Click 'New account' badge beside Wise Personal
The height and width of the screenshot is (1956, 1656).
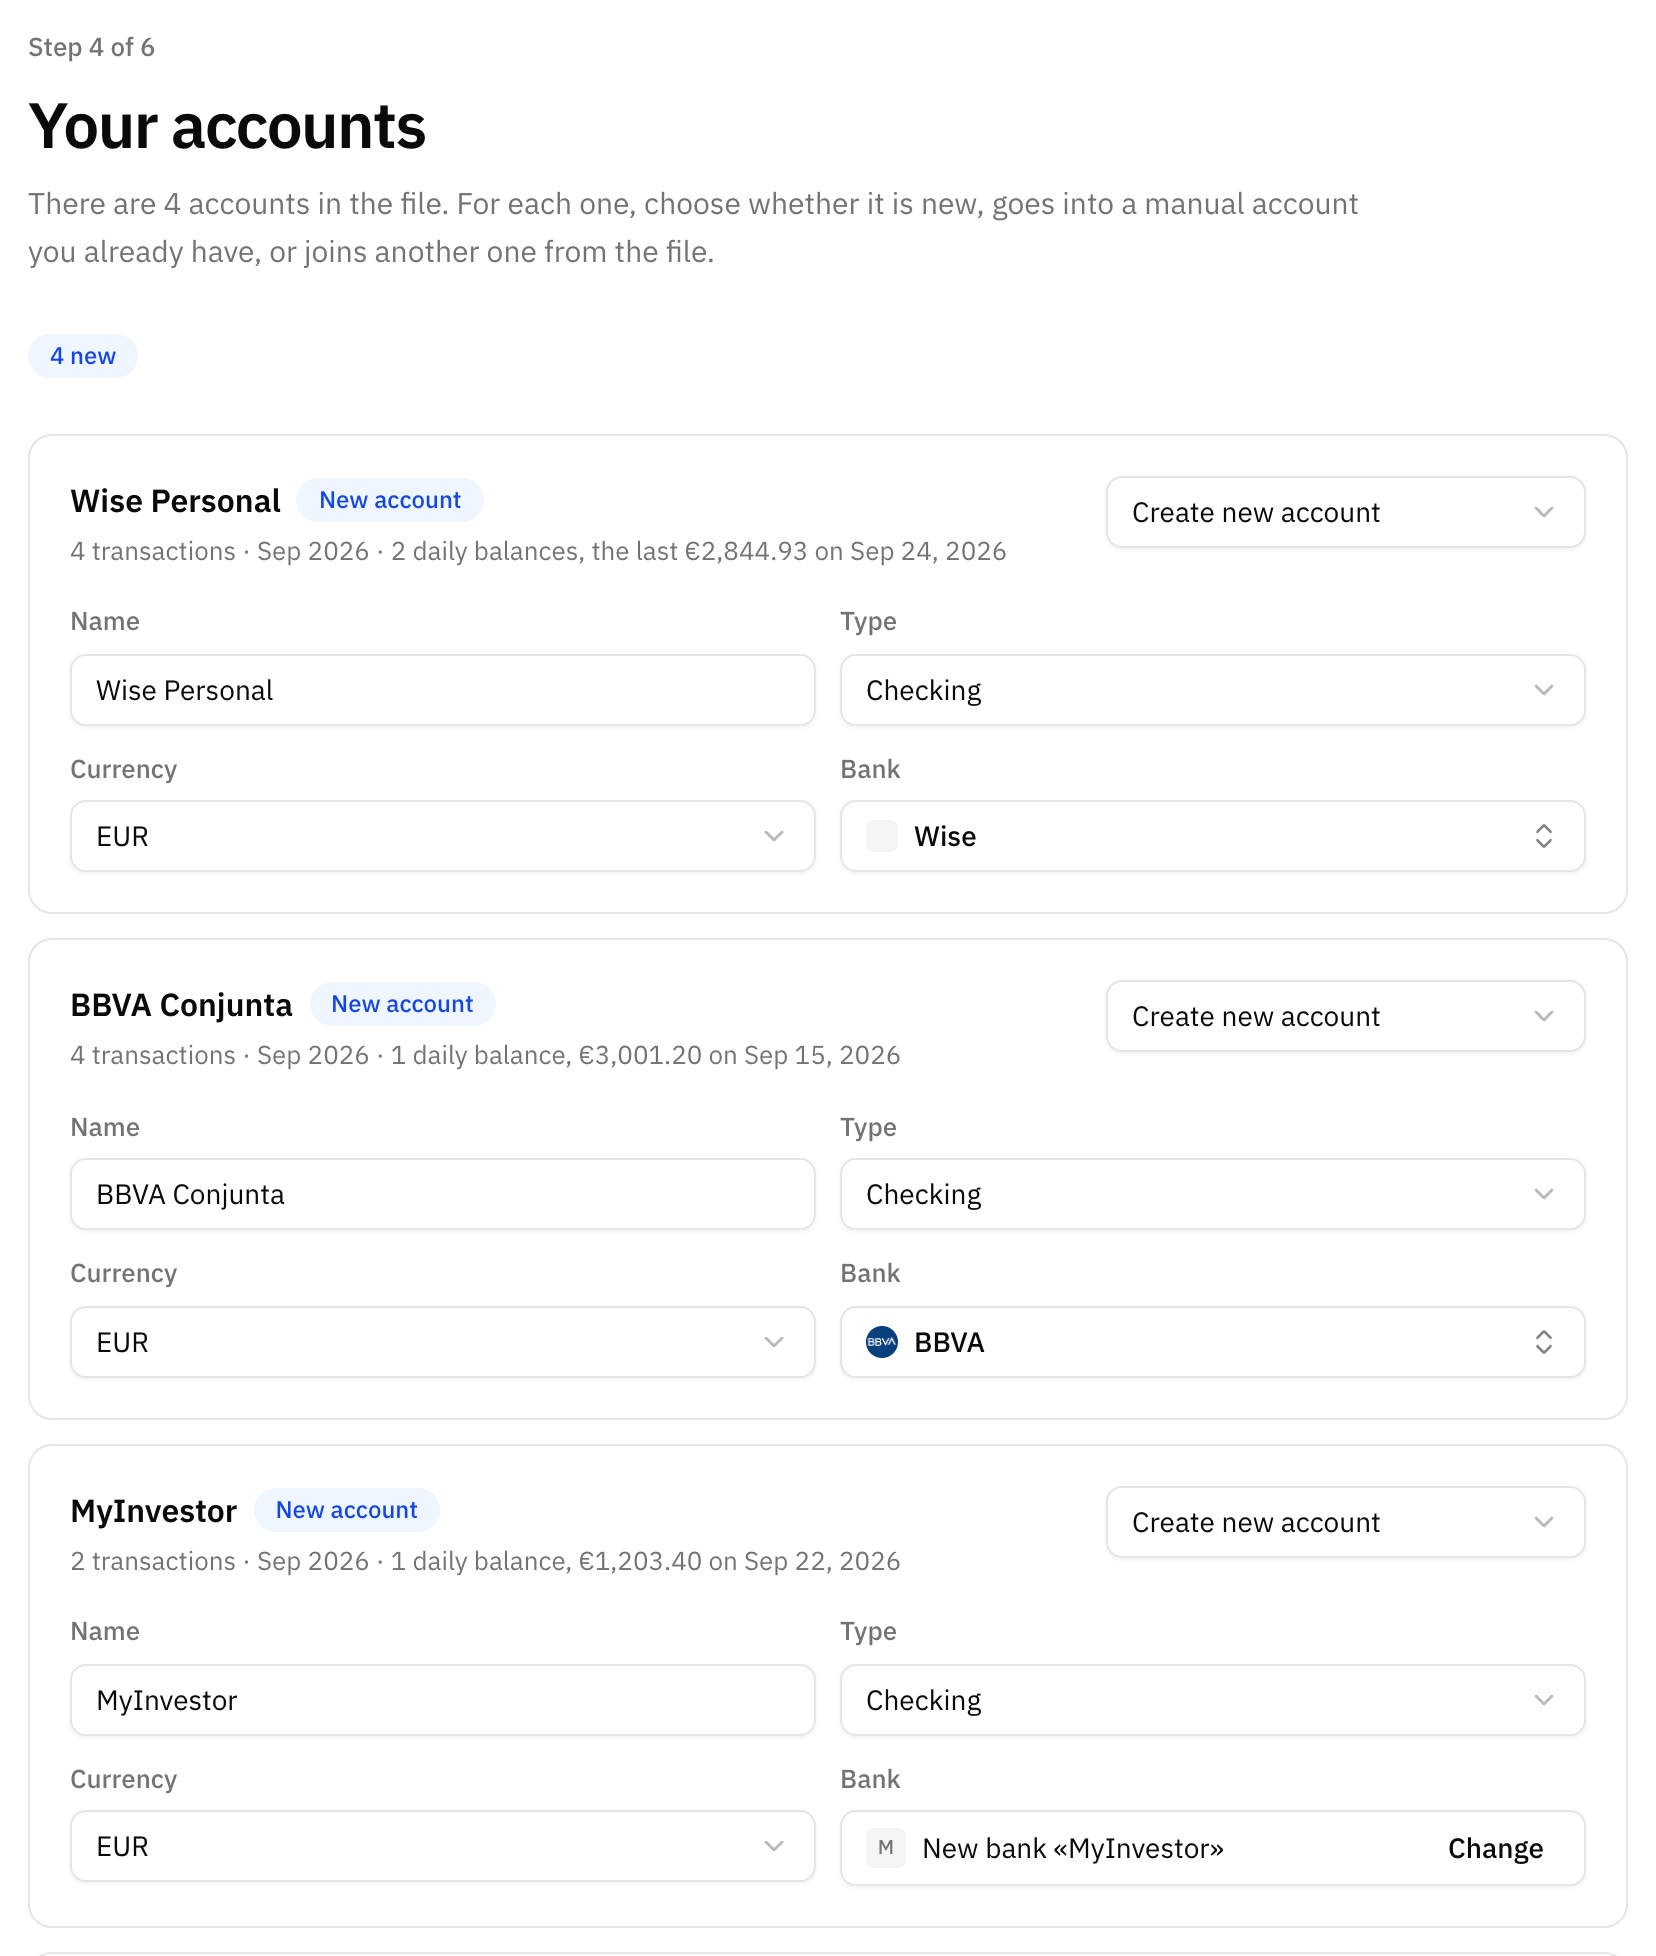[390, 500]
